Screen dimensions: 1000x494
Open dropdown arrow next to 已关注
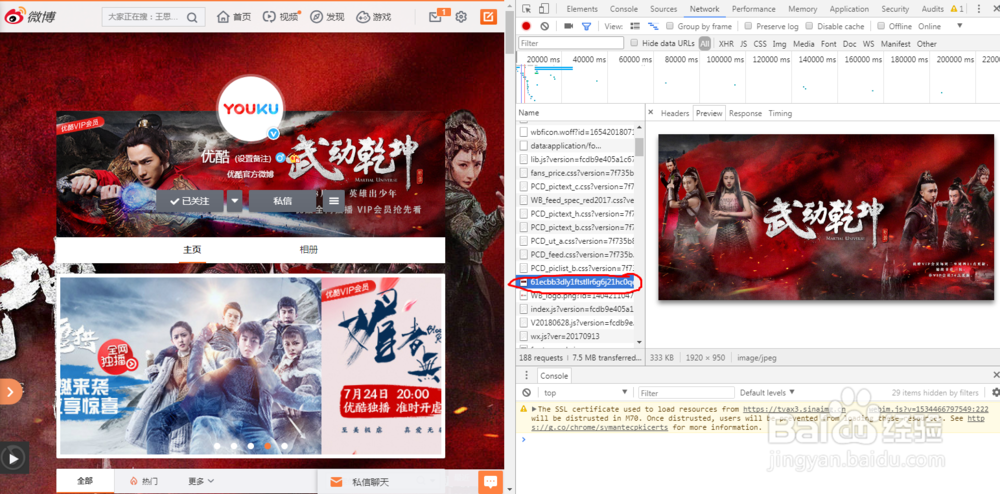(x=235, y=201)
